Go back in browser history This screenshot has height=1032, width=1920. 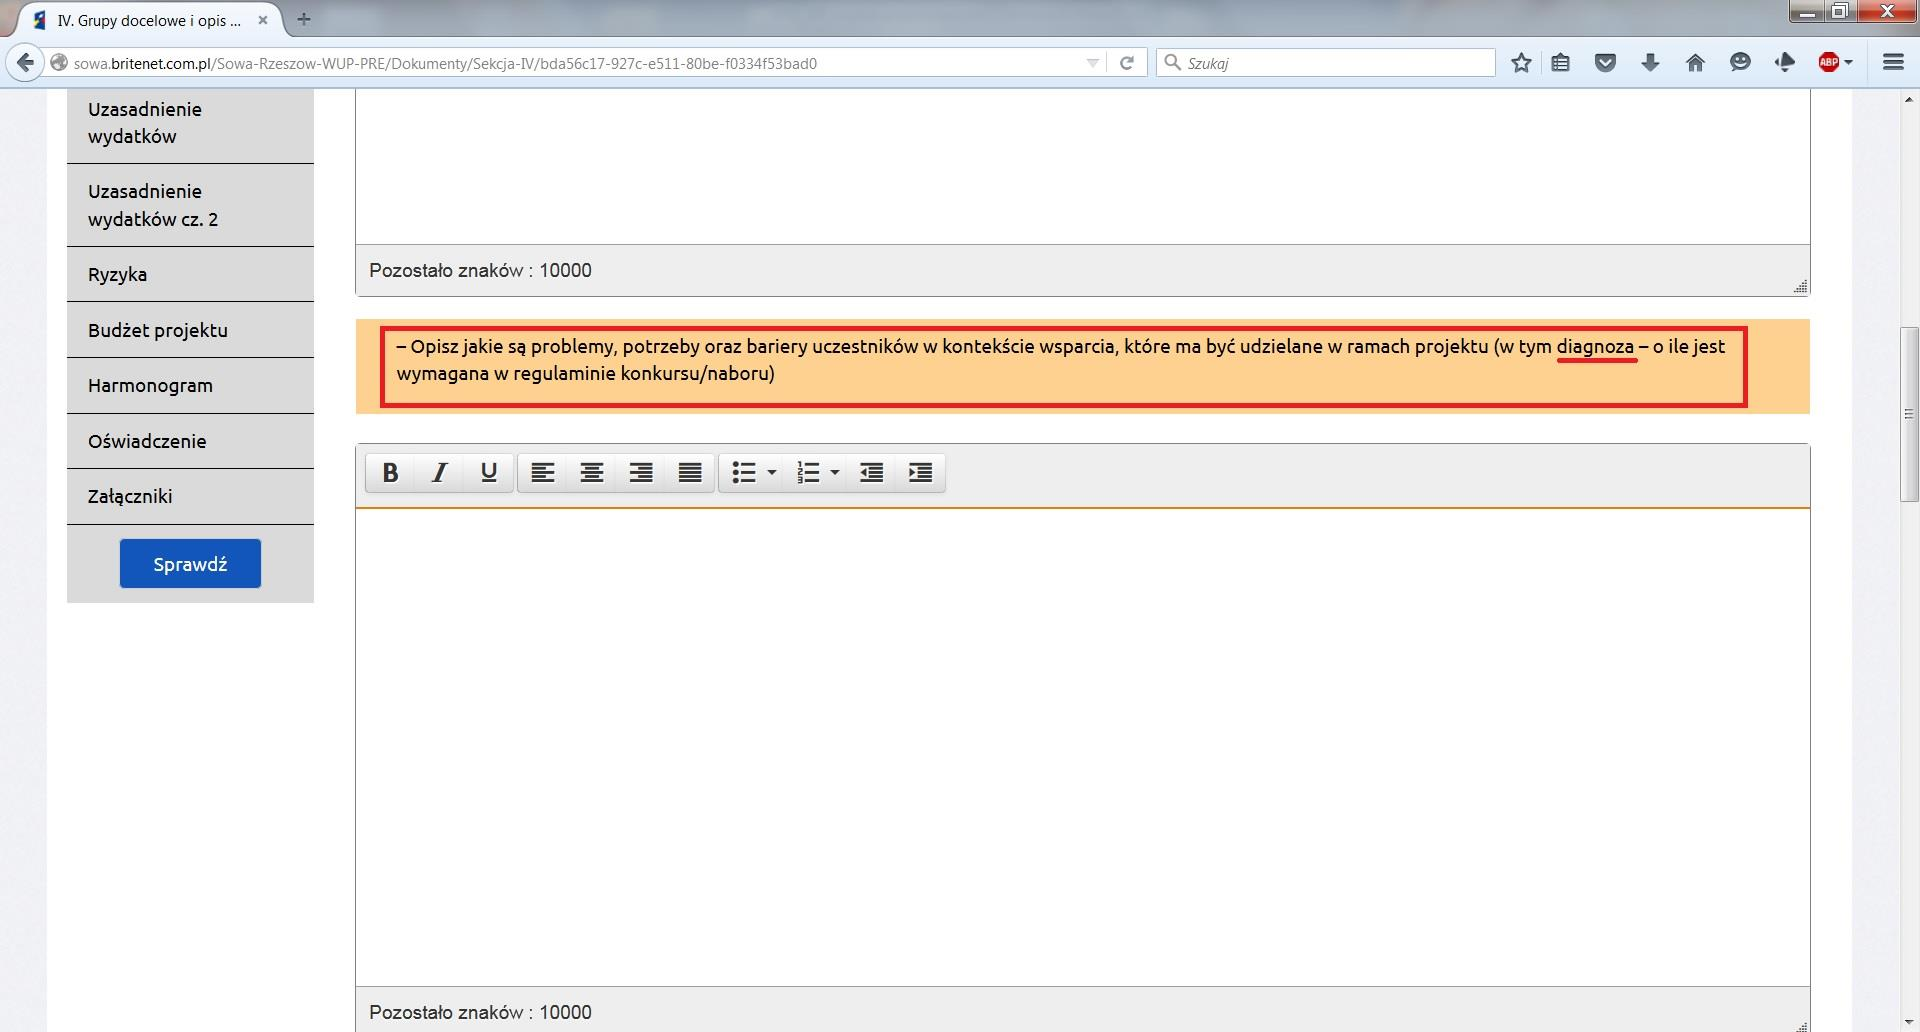pyautogui.click(x=25, y=63)
